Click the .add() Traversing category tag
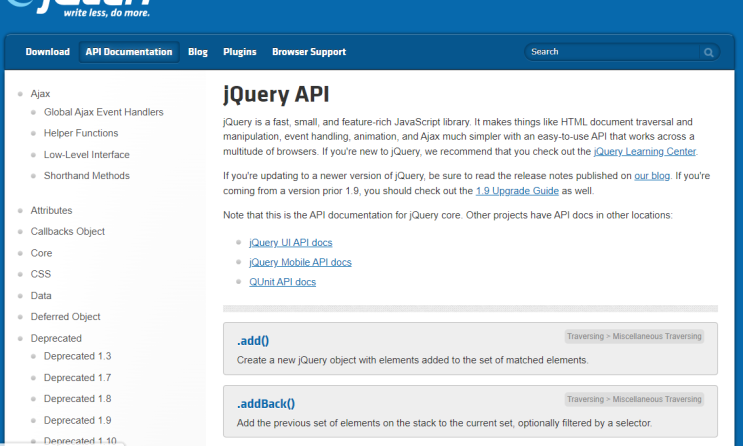 [x=634, y=337]
